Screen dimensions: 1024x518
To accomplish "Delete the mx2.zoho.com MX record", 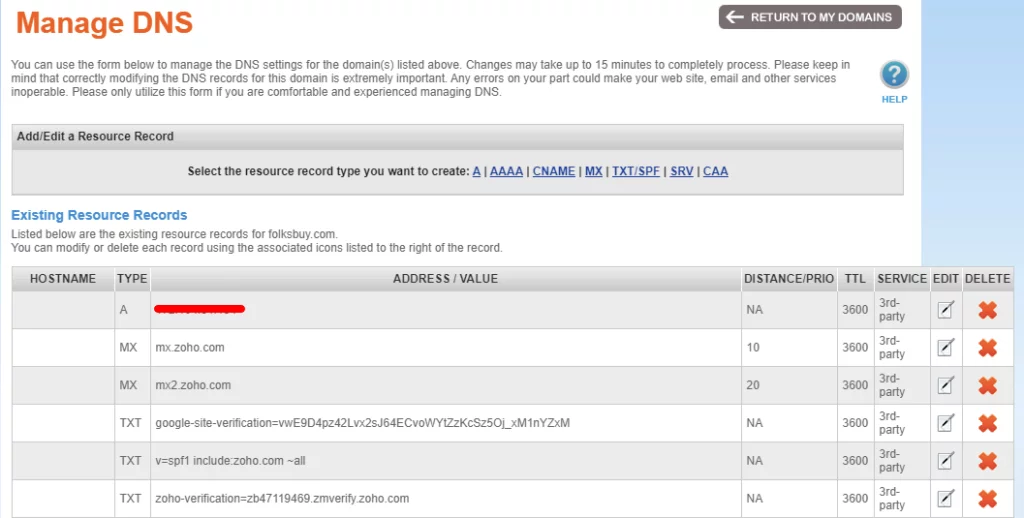I will click(x=987, y=385).
